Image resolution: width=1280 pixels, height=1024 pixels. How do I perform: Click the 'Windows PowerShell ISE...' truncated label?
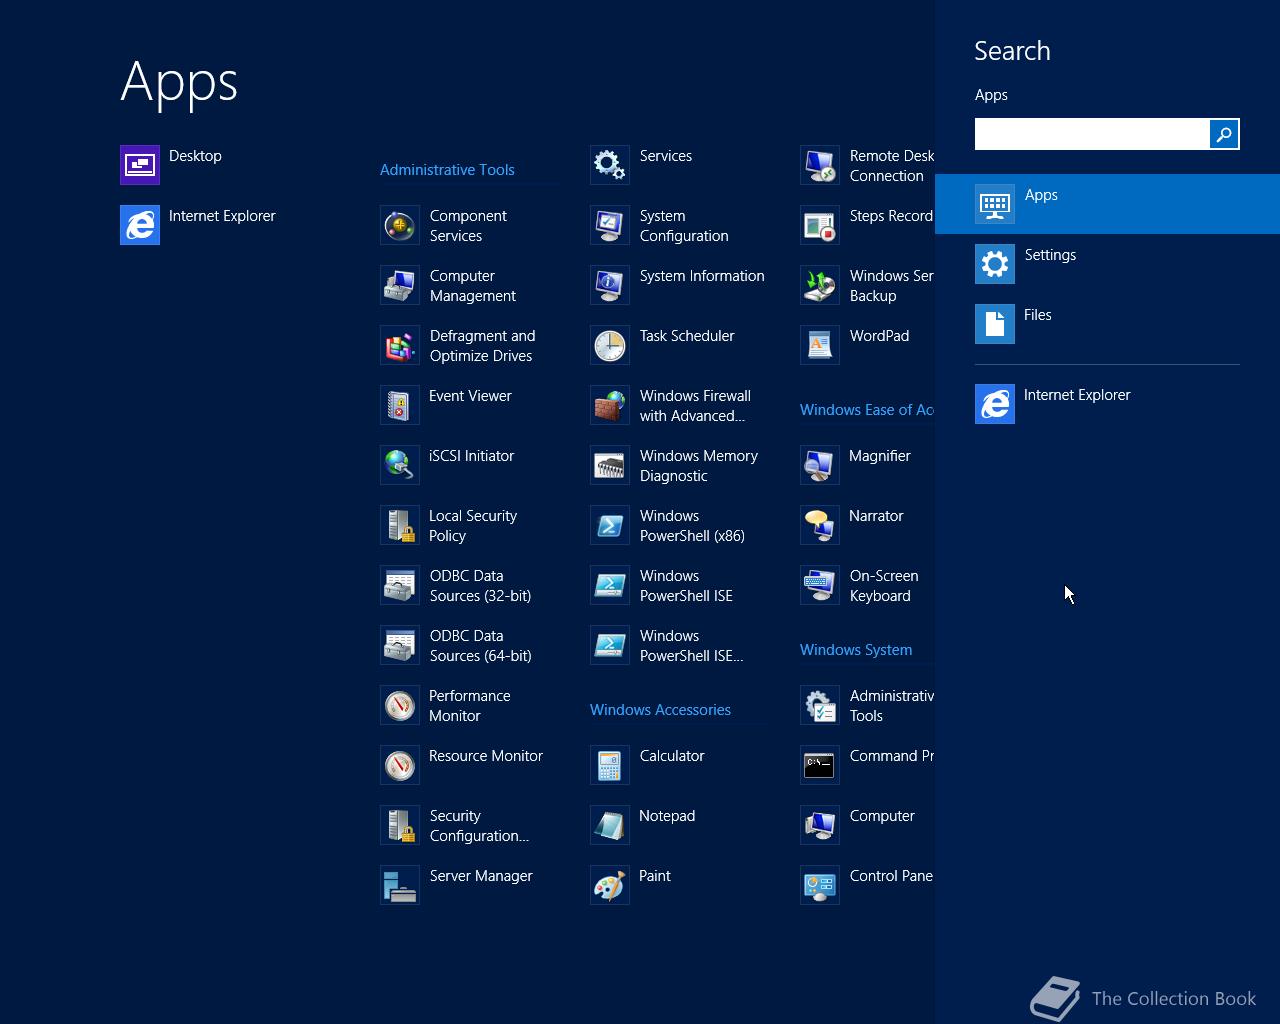(692, 646)
